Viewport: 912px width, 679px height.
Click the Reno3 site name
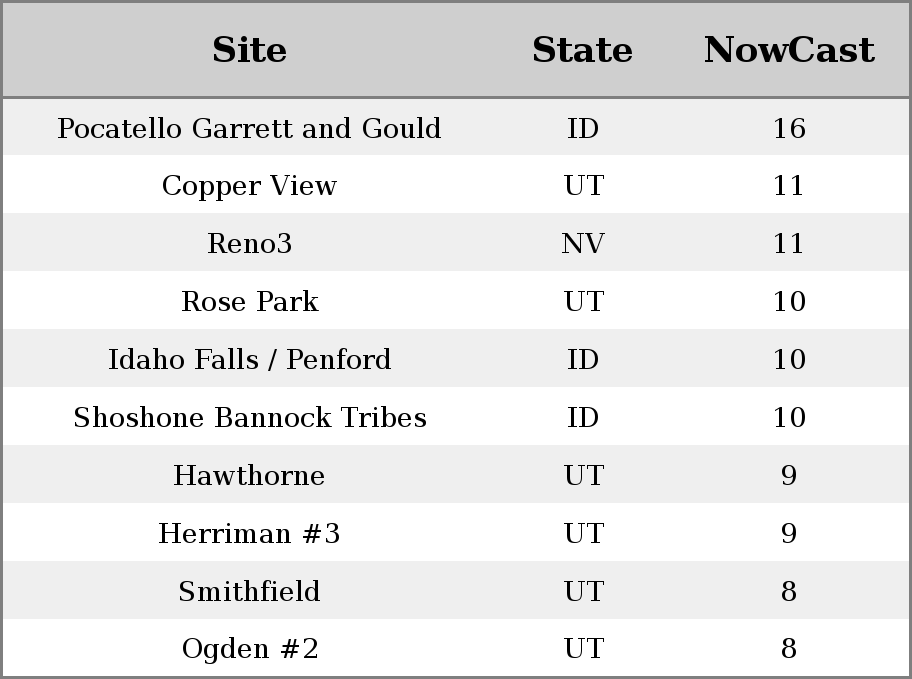(x=249, y=244)
